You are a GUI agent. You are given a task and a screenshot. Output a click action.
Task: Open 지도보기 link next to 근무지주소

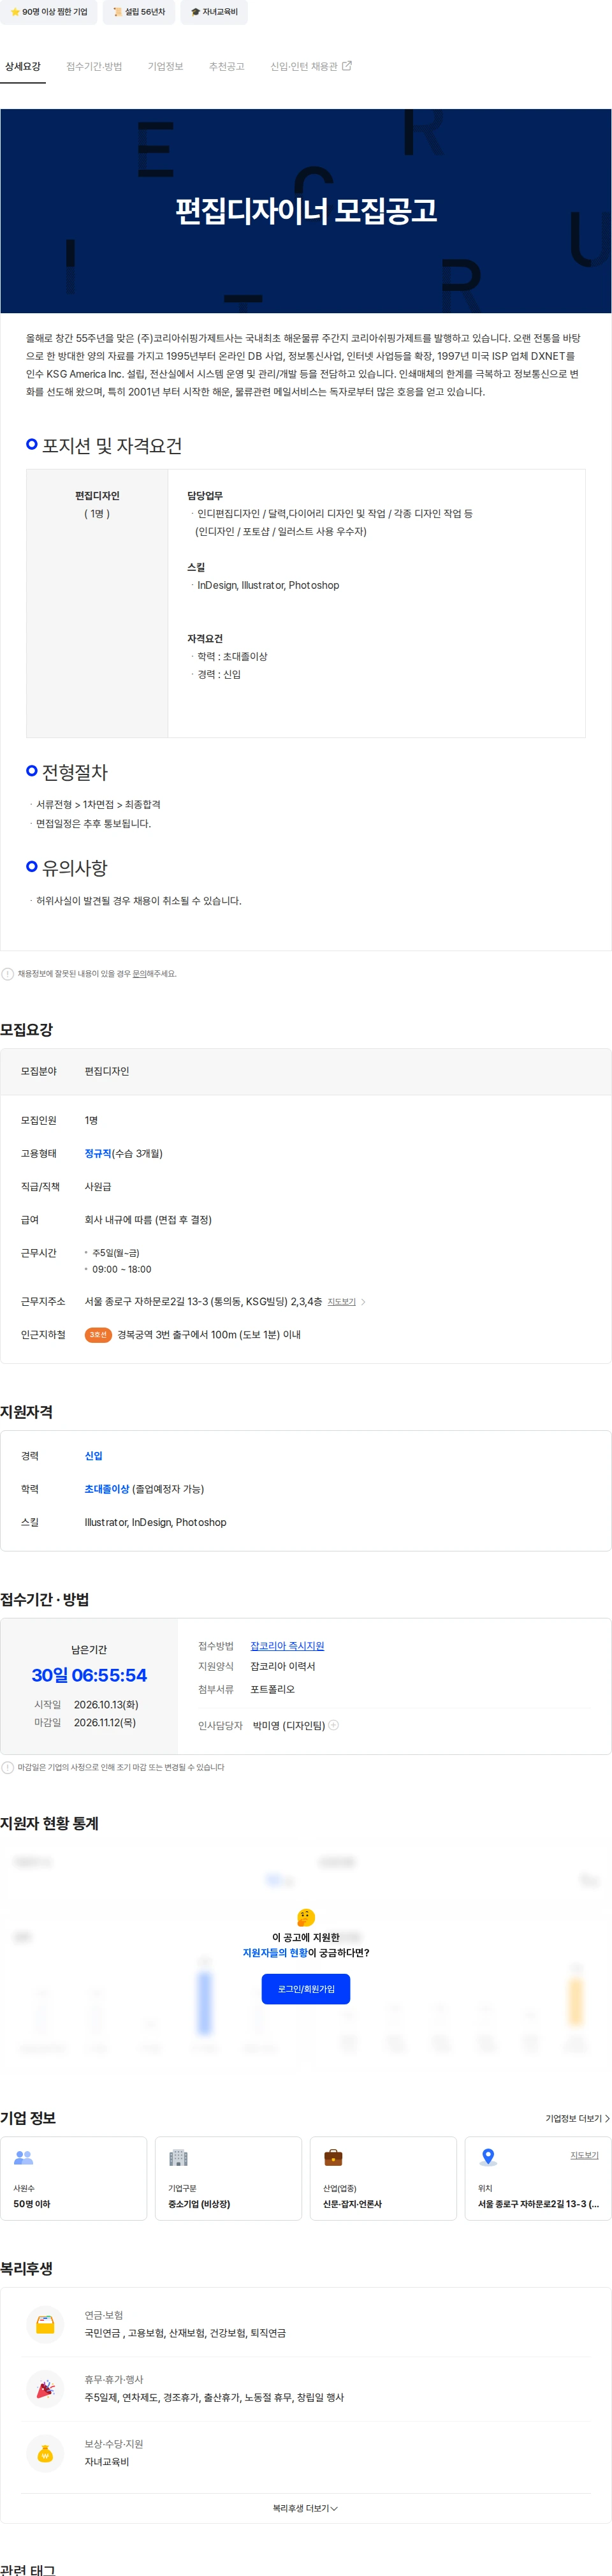tap(342, 1302)
